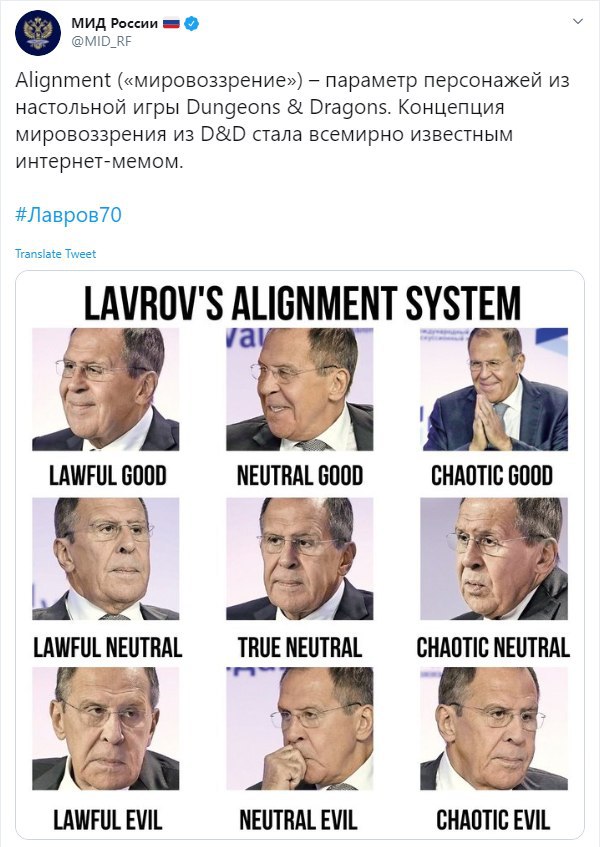Open the МИД России account name
Screen dimensions: 600x847
pos(114,23)
